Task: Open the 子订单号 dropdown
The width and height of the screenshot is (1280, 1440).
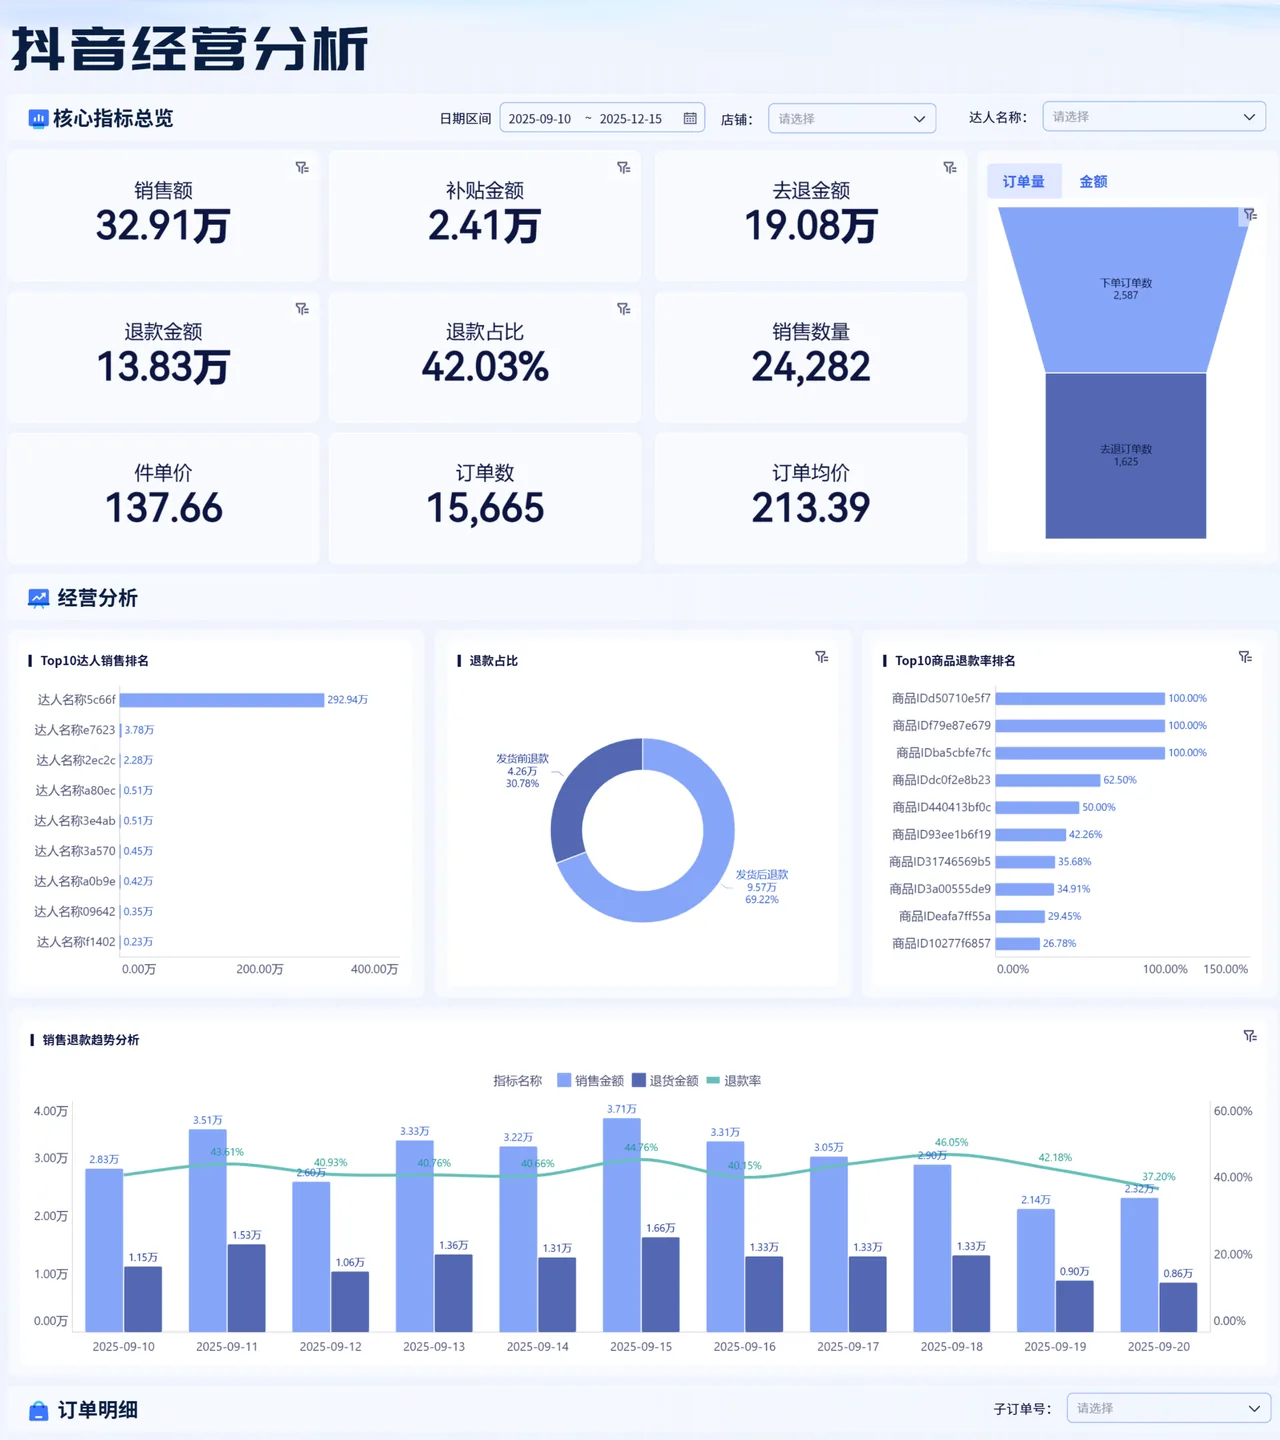Action: [1169, 1408]
